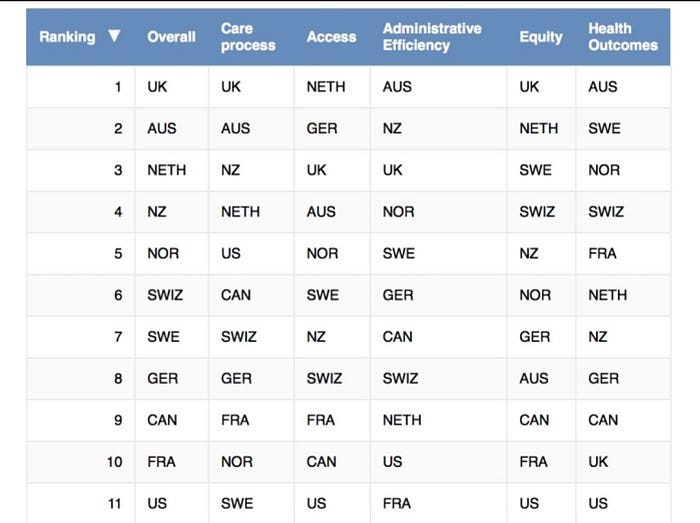
Task: Click the Ranking sort arrow icon
Action: pyautogui.click(x=114, y=36)
